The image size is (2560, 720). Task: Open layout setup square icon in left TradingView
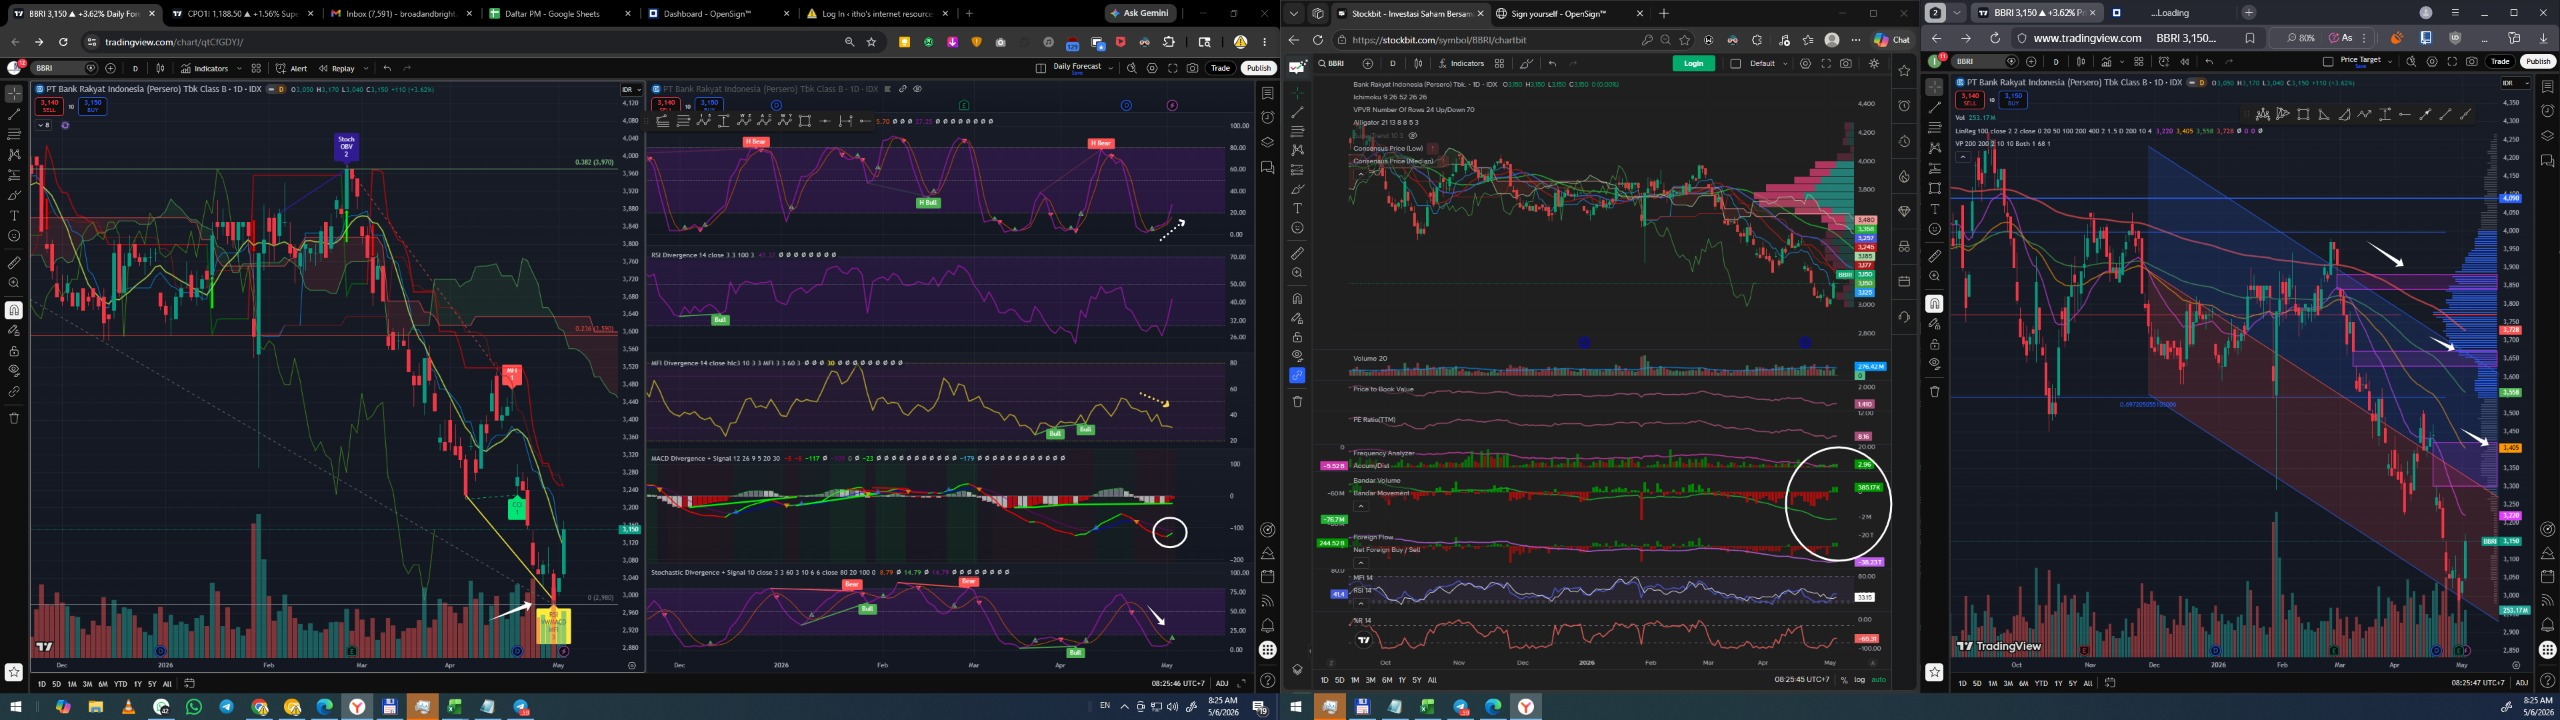click(x=1040, y=68)
